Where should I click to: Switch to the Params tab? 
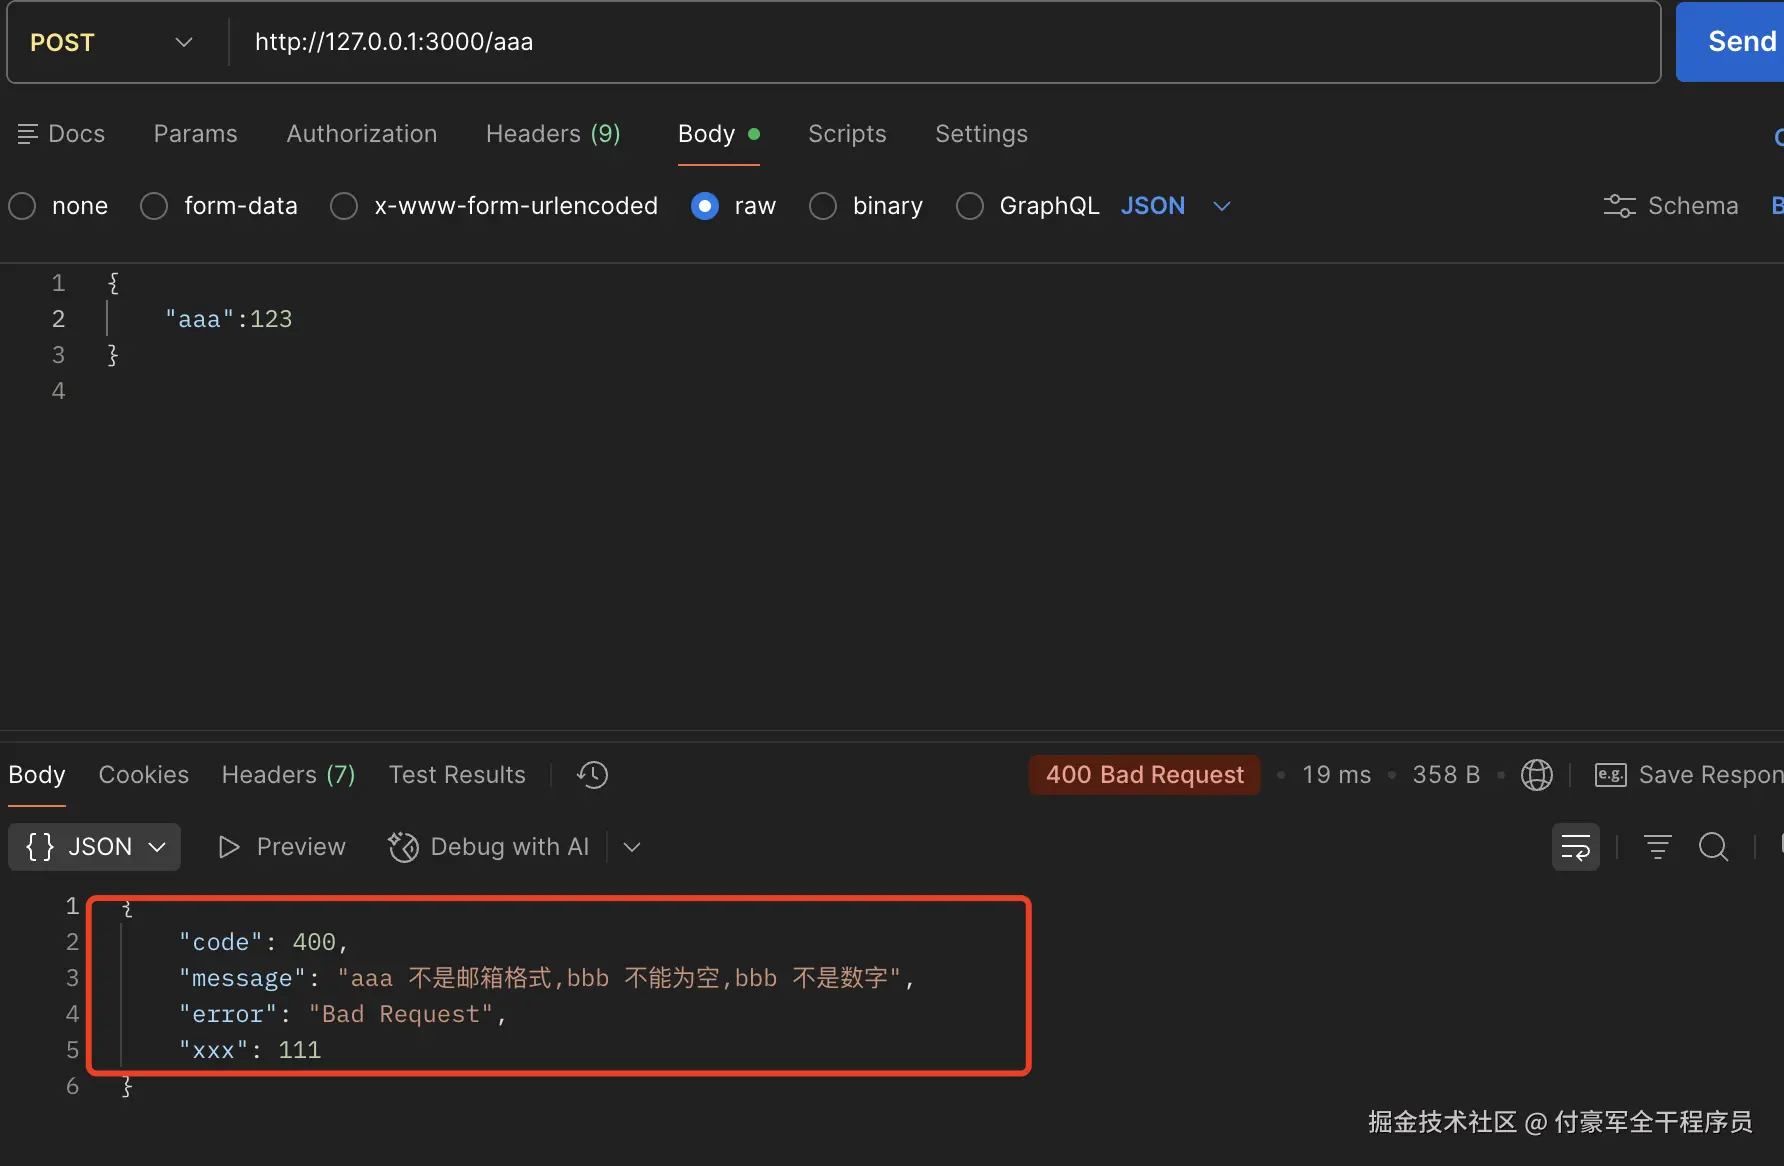(x=195, y=134)
